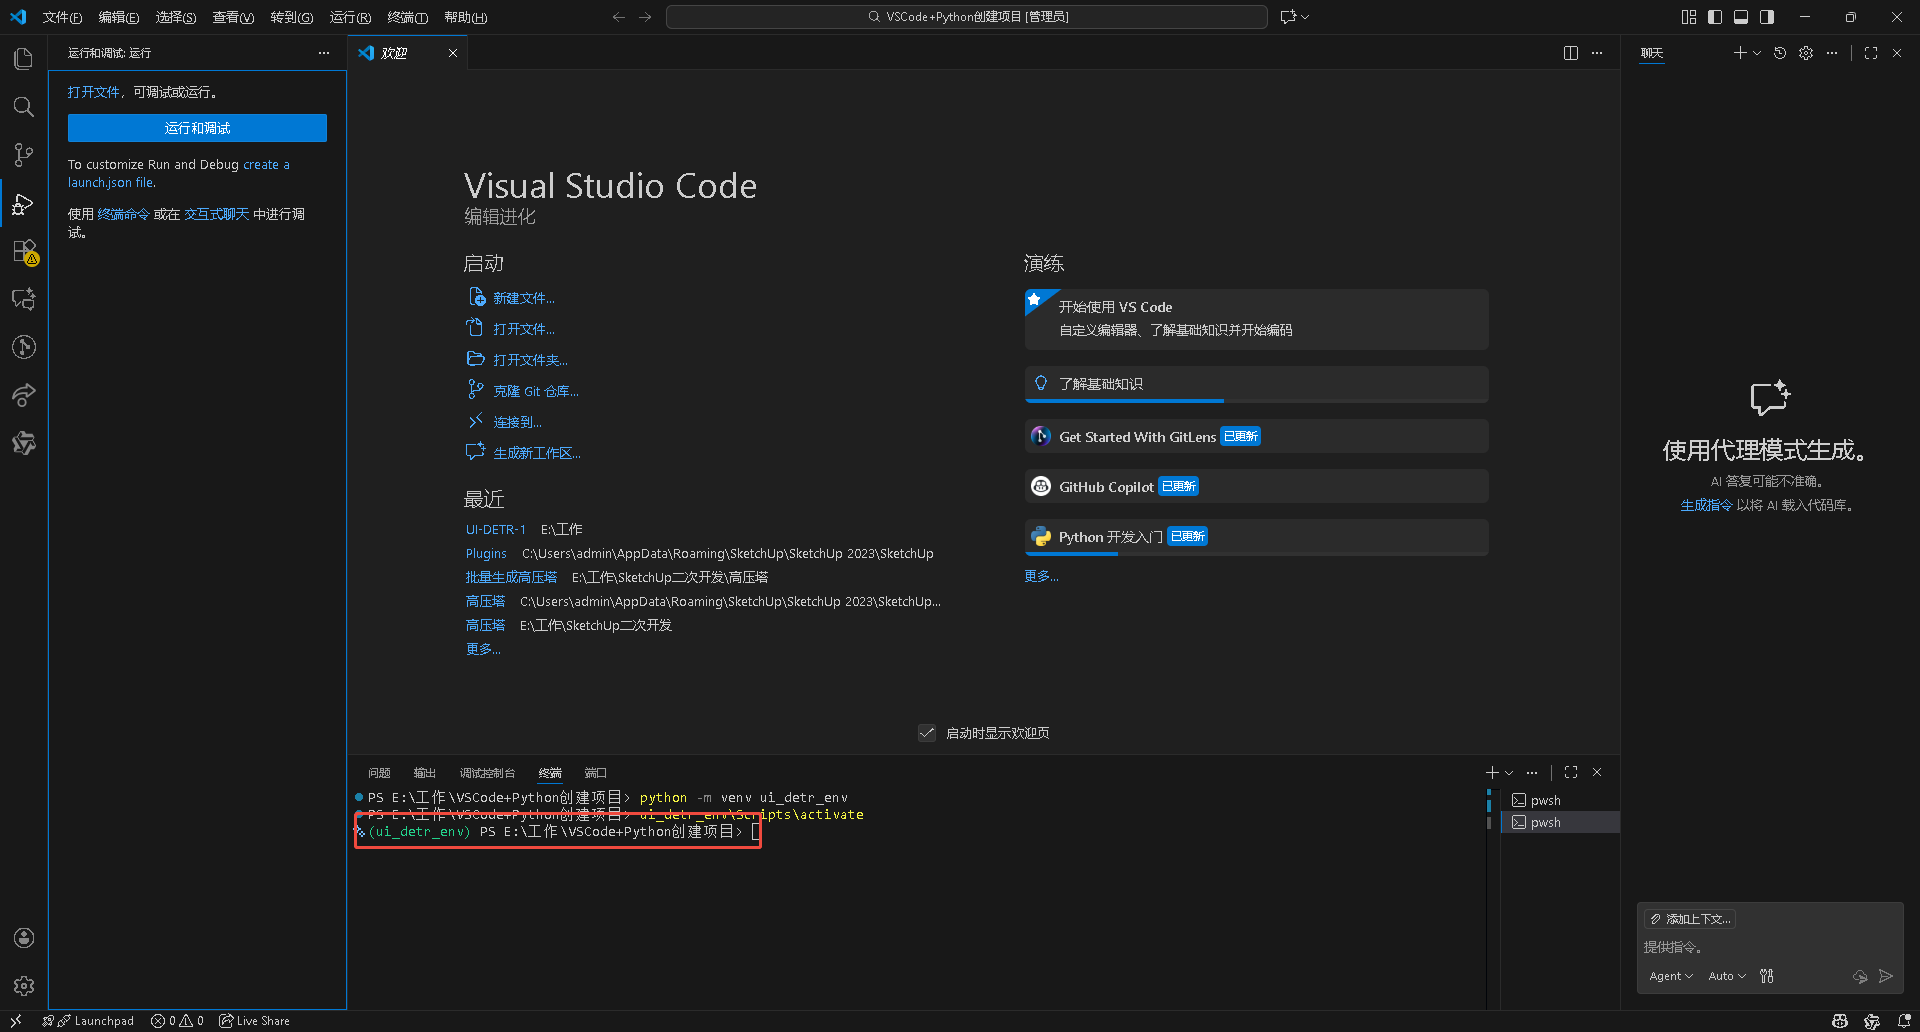
Task: Click the 克隆 Git 仓库... link
Action: [x=535, y=391]
